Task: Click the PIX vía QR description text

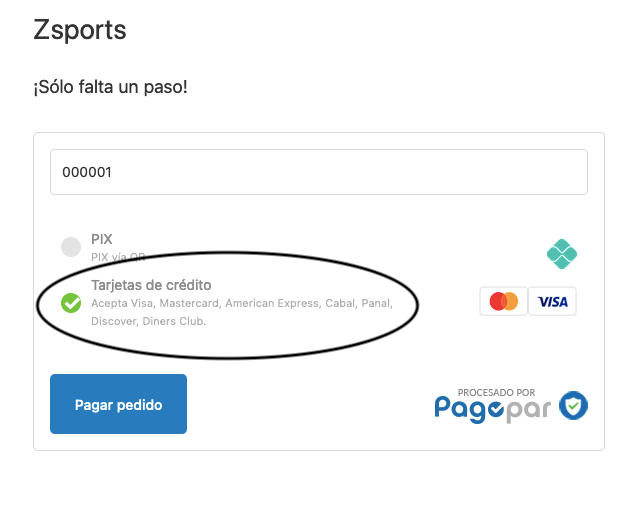Action: click(x=118, y=257)
